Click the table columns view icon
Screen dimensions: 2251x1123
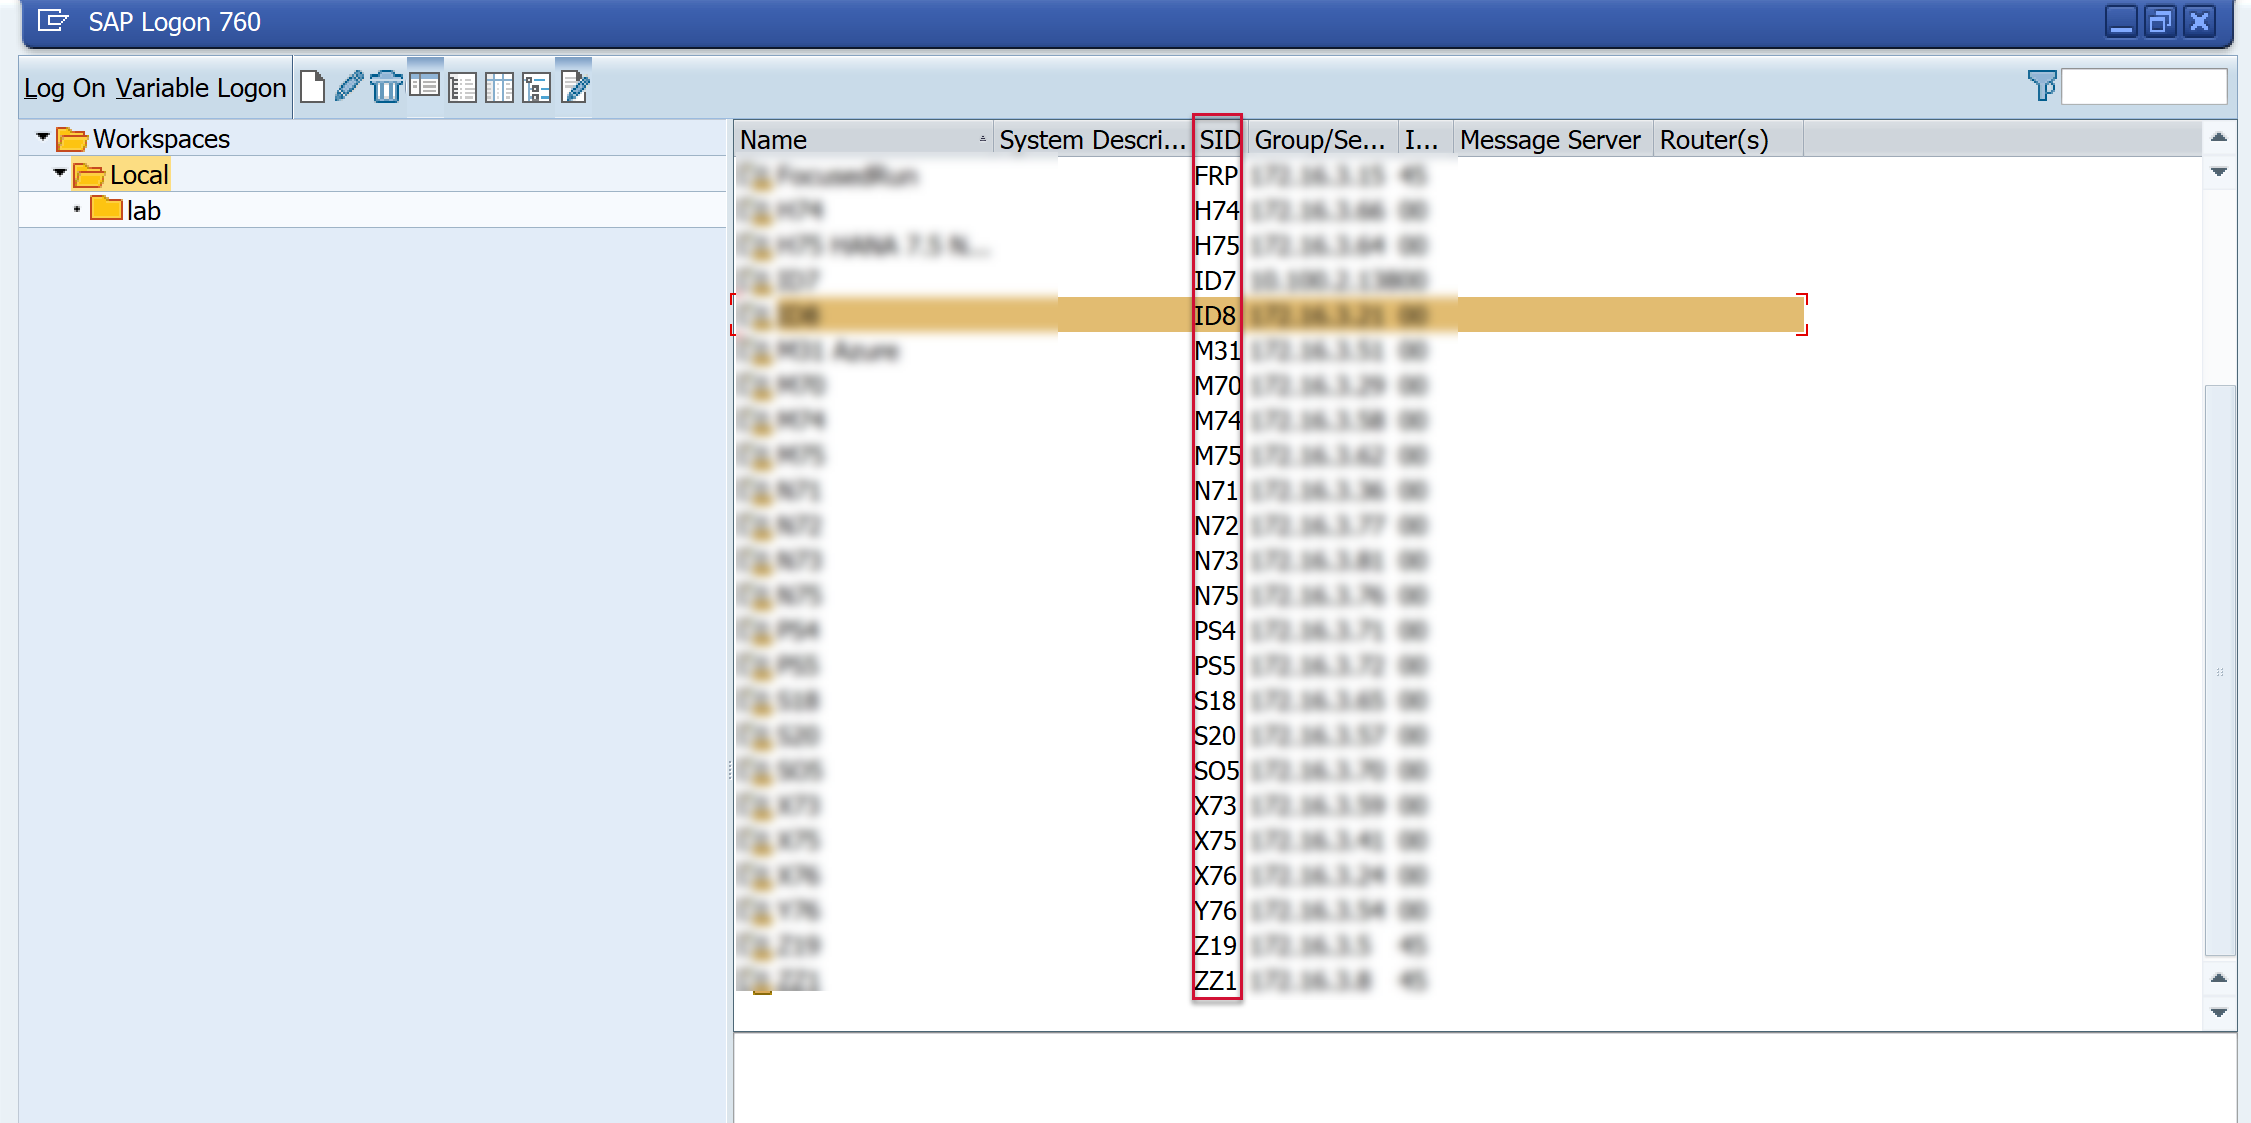pos(499,88)
